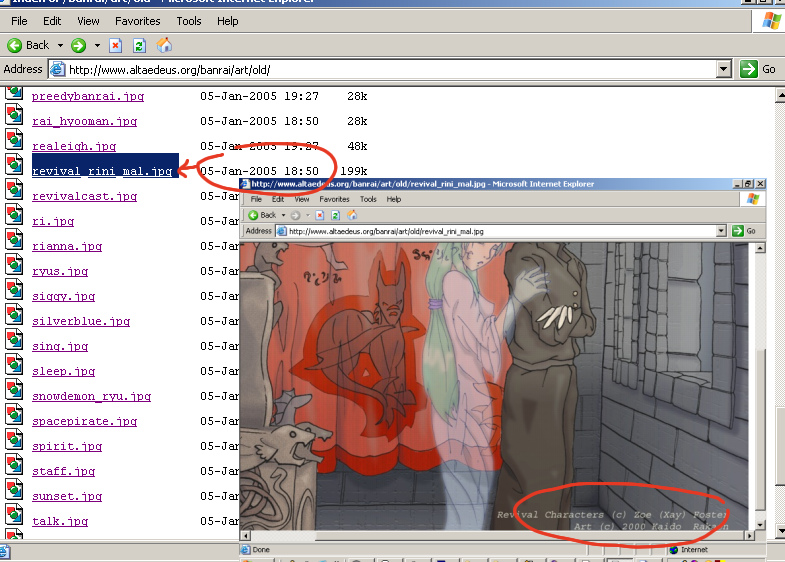
Task: Click the green Go arrow in main window
Action: [748, 69]
